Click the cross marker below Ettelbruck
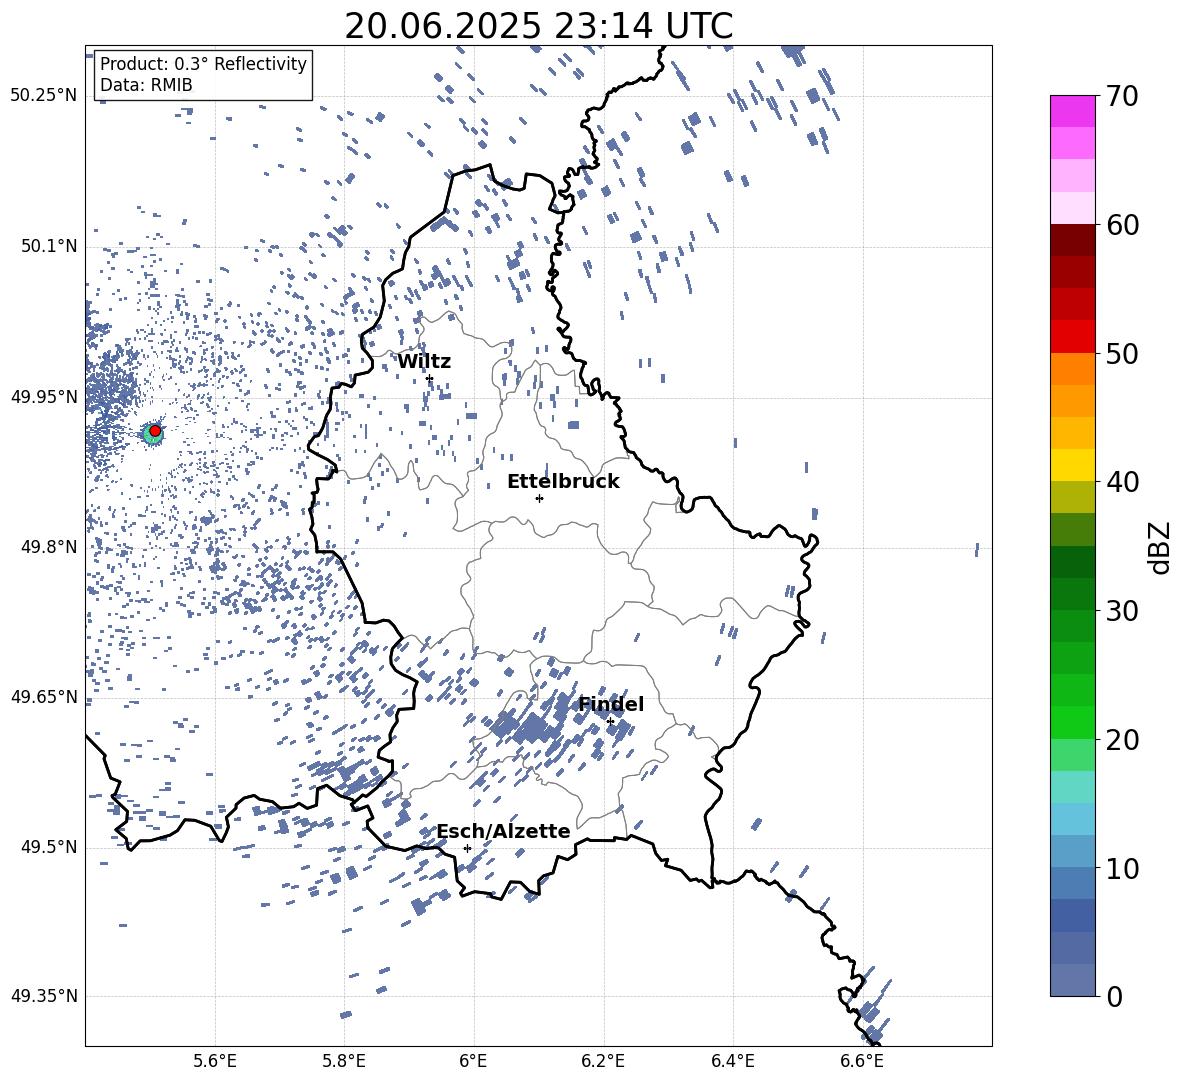This screenshot has width=1184, height=1081. [x=539, y=498]
